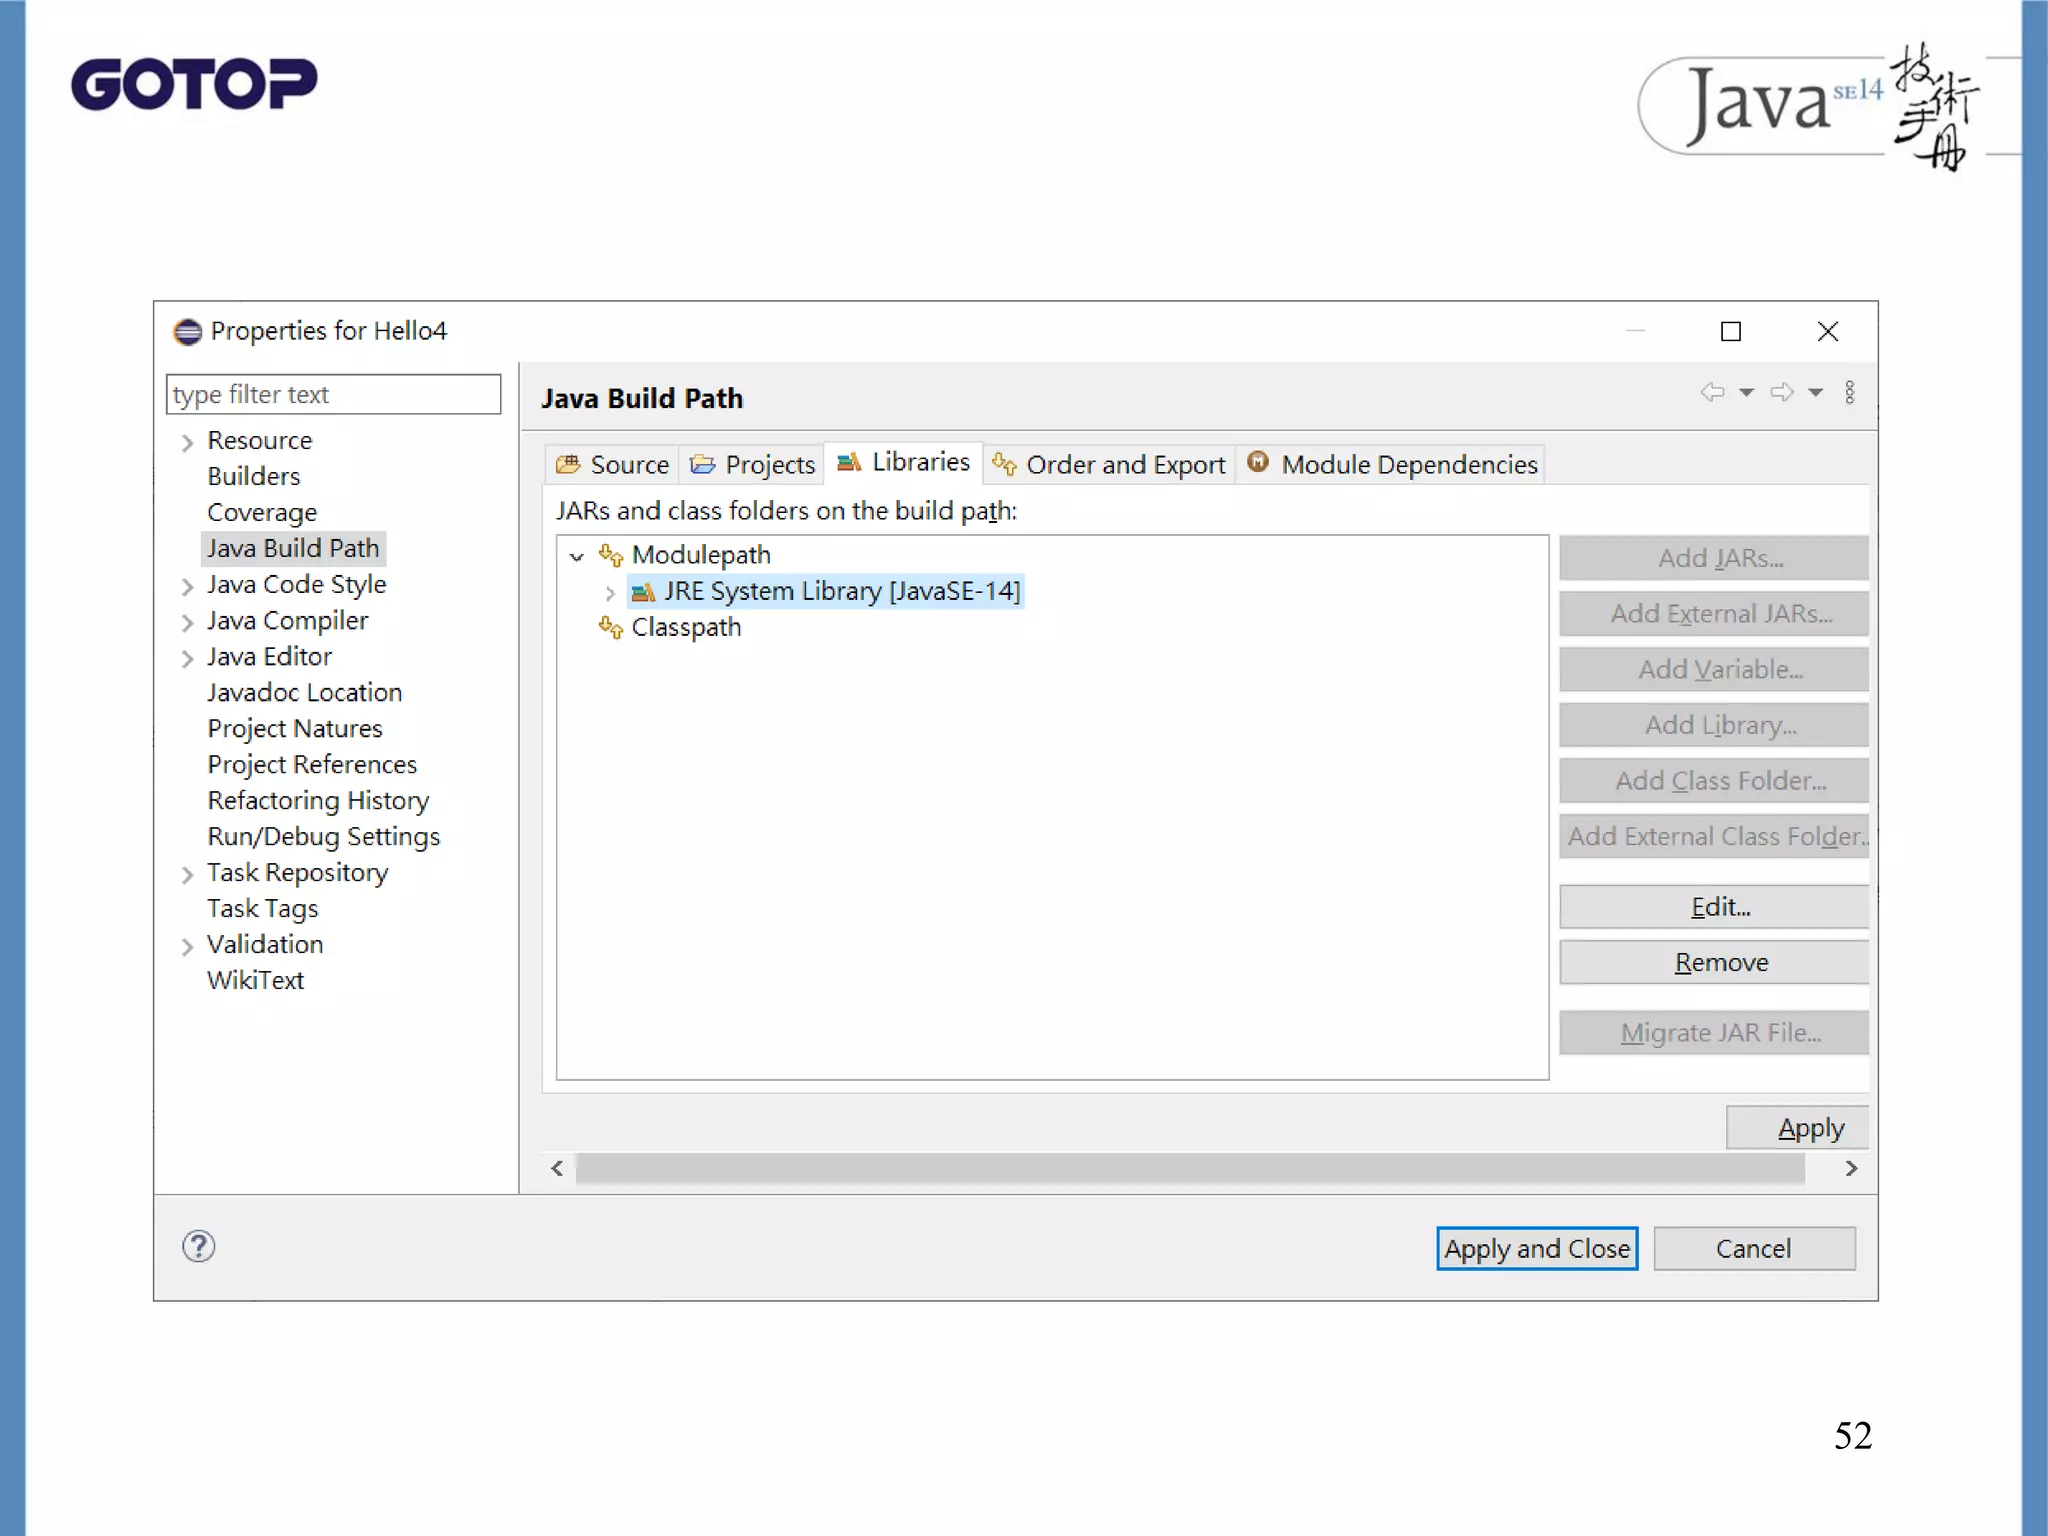Expand the JRE System Library node
This screenshot has width=2048, height=1536.
tap(609, 593)
